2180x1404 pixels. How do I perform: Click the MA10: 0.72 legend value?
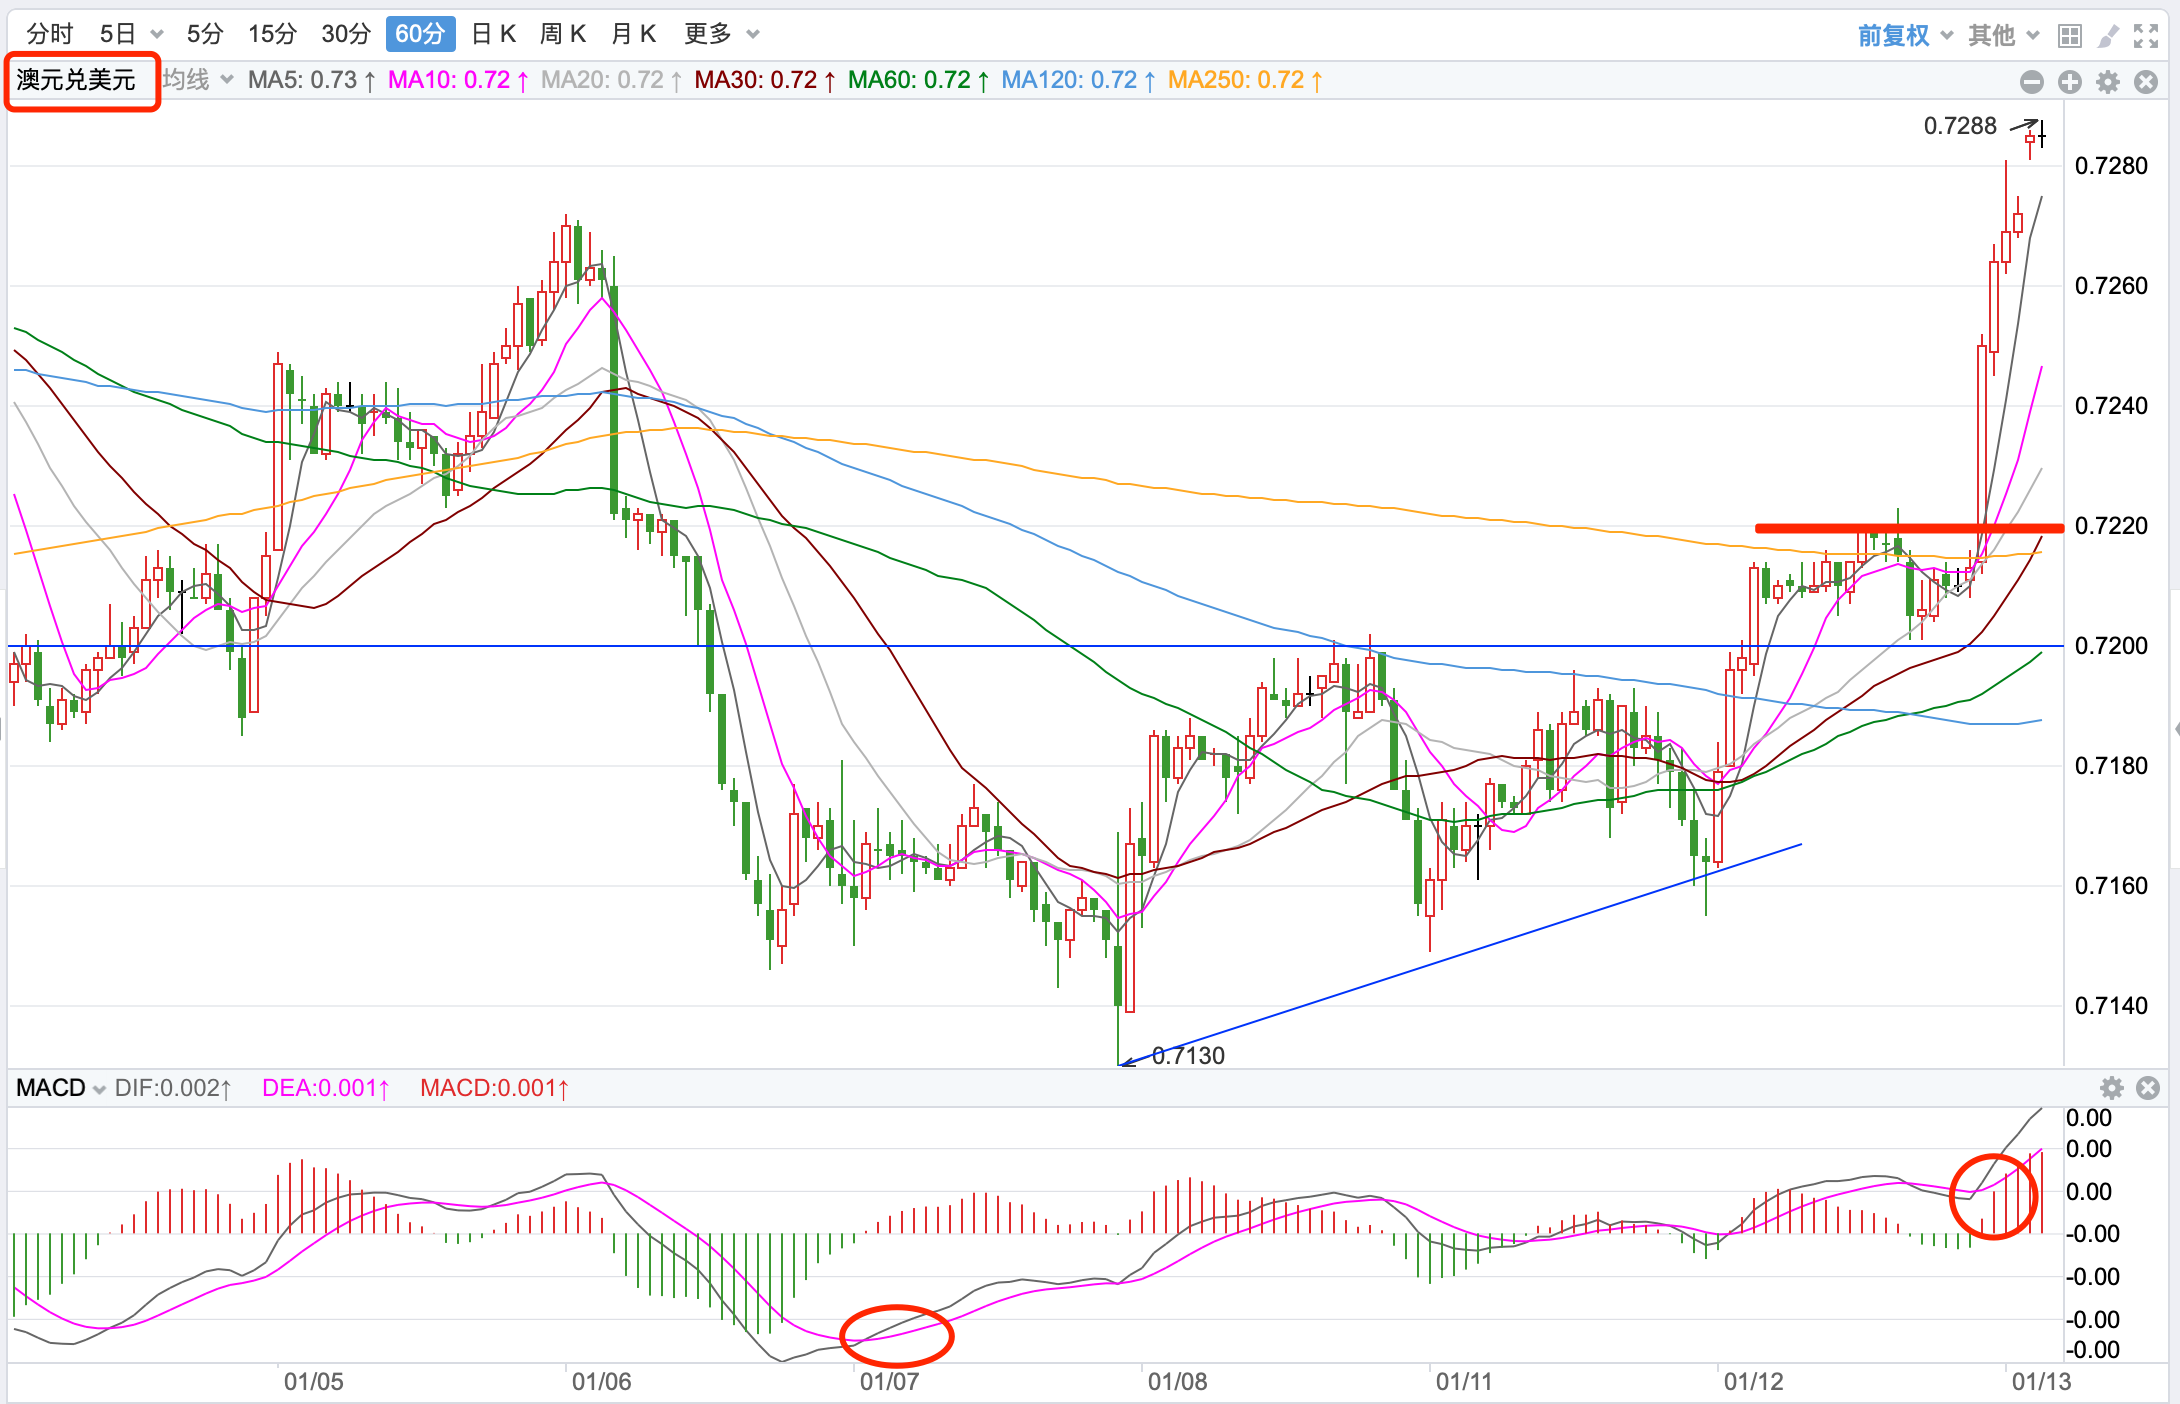[458, 80]
